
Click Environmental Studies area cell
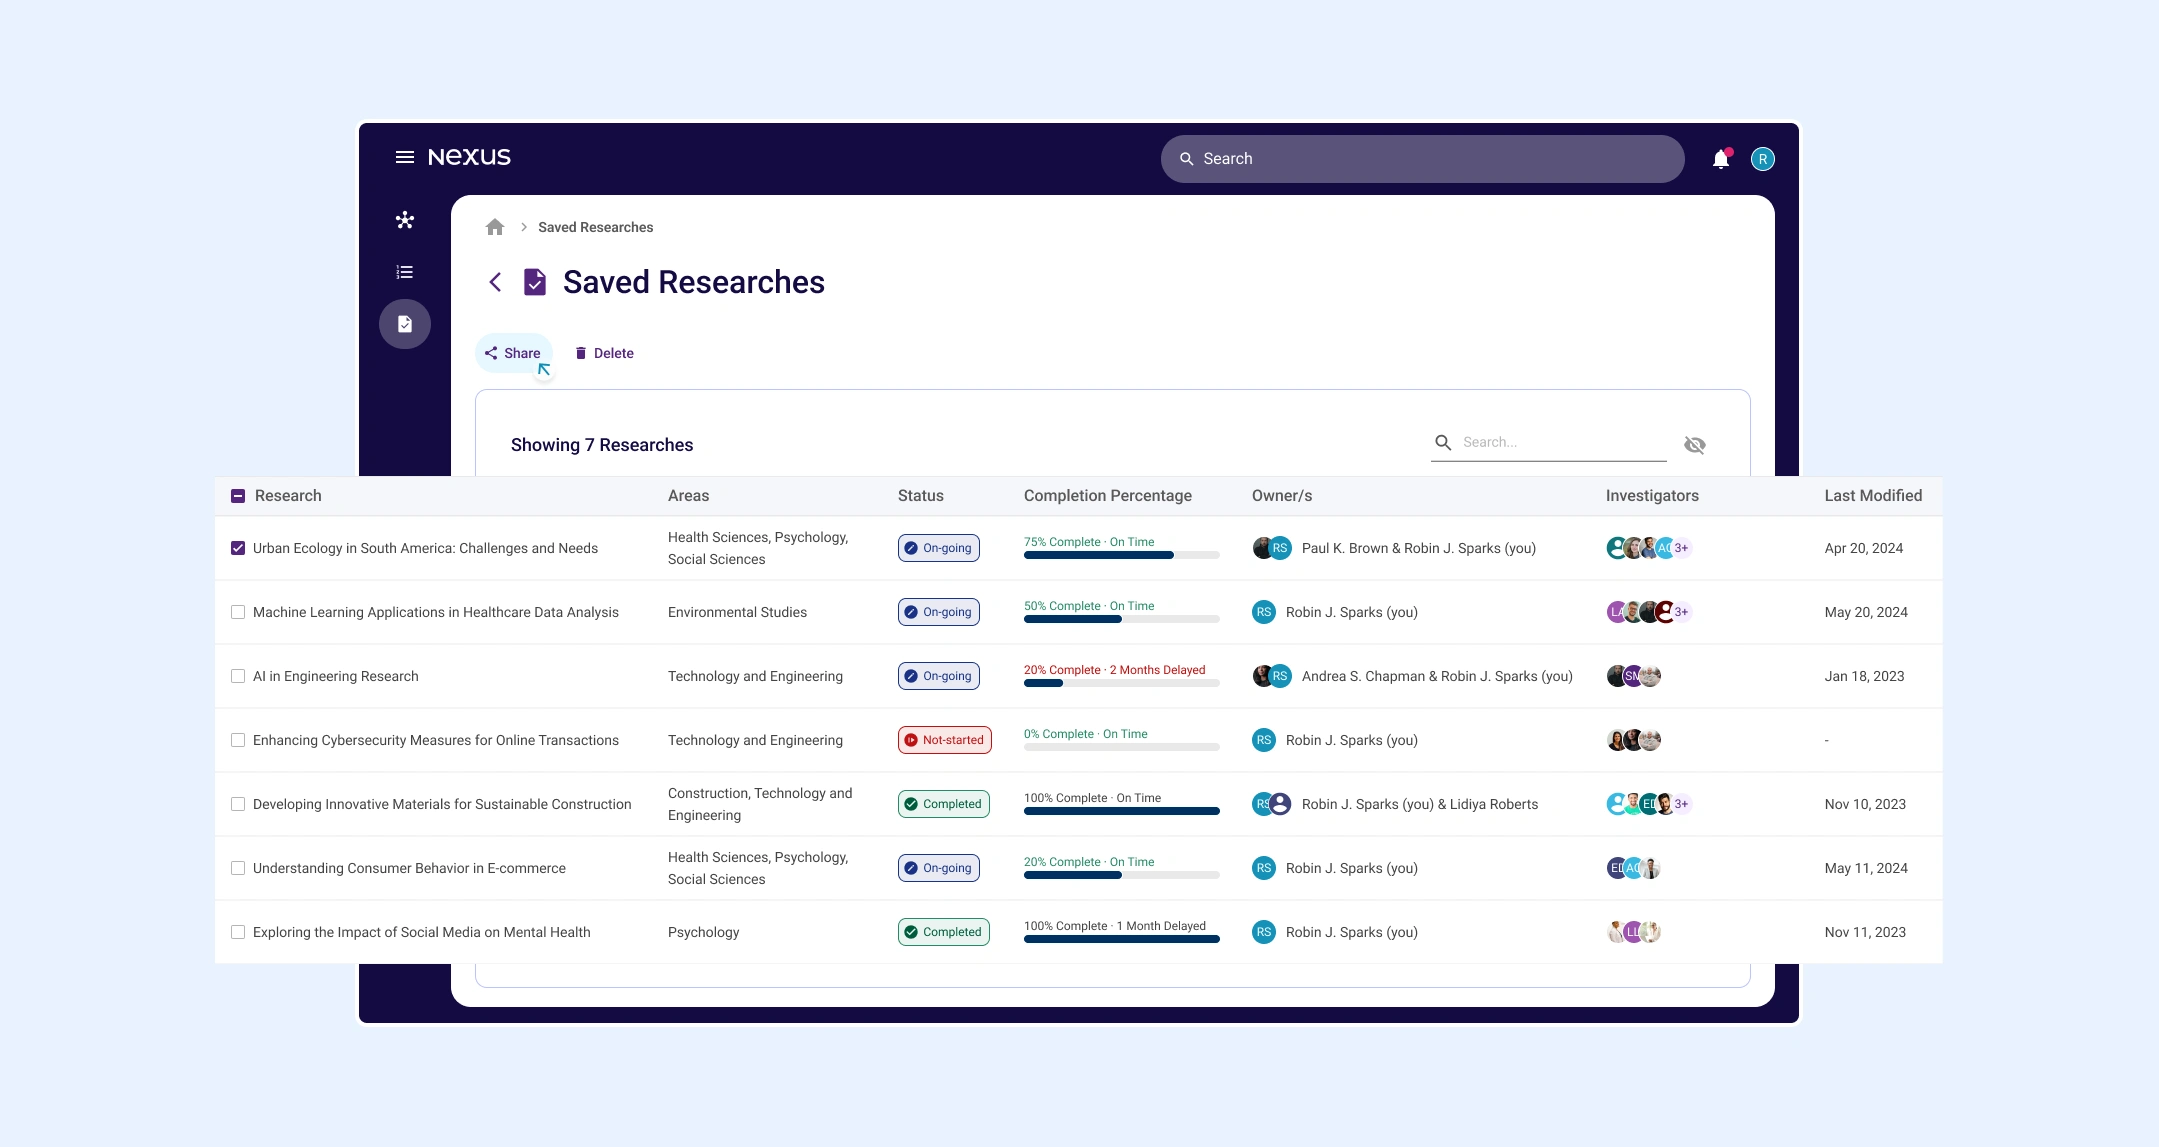click(737, 612)
